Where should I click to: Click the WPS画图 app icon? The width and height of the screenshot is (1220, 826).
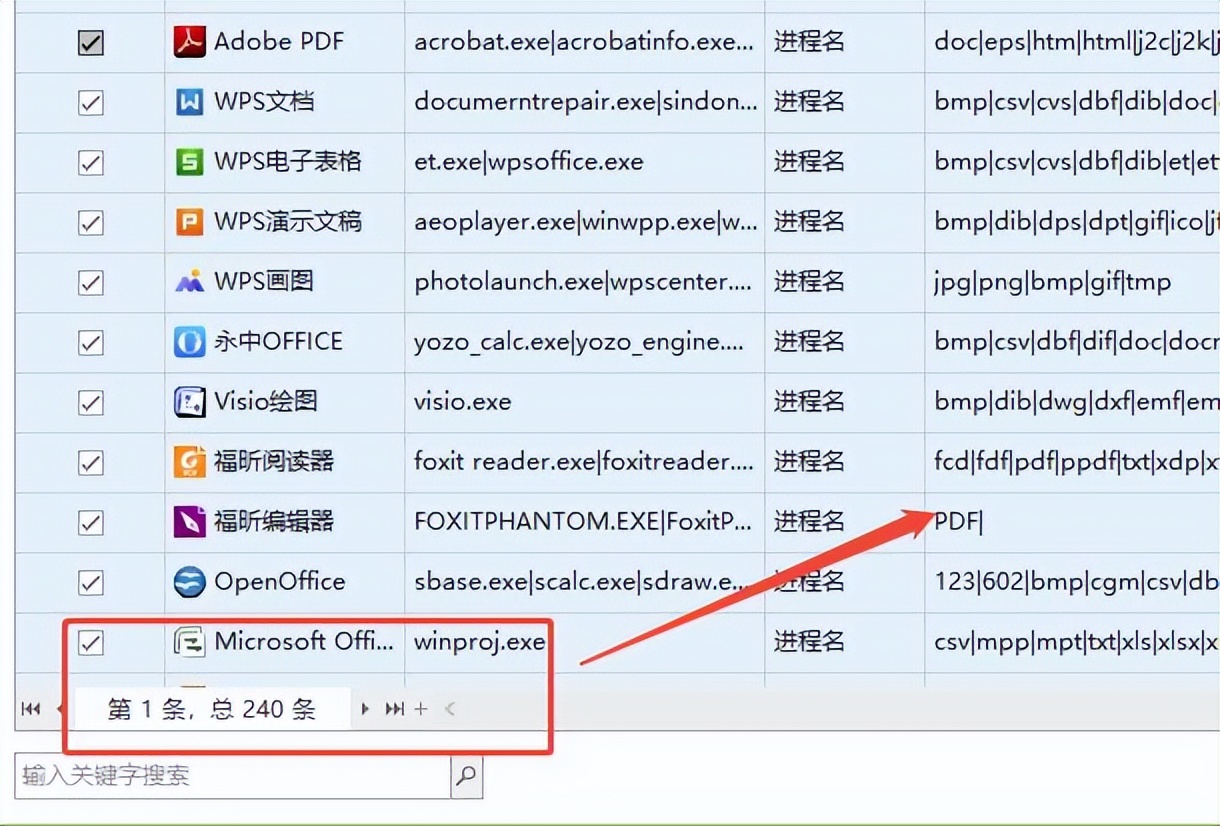pos(190,282)
